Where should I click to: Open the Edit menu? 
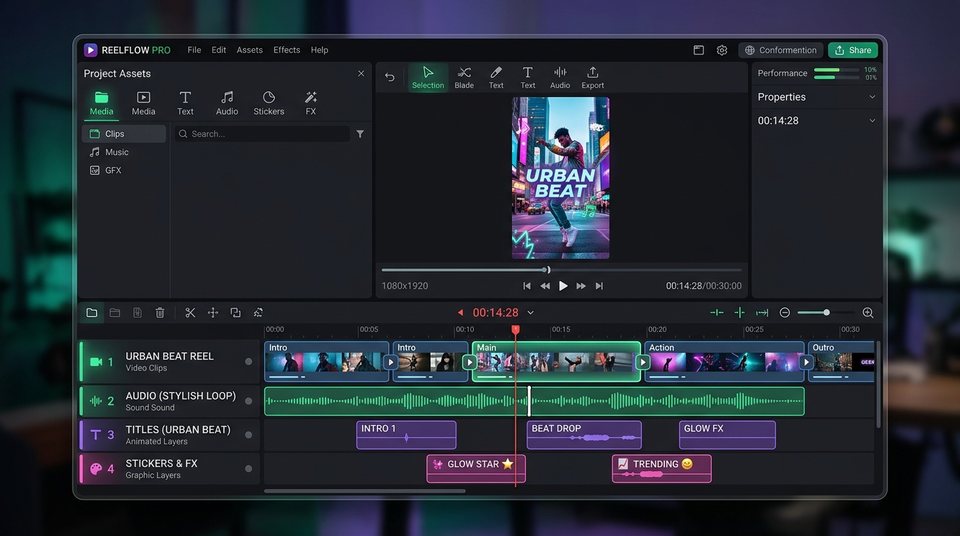(x=219, y=50)
